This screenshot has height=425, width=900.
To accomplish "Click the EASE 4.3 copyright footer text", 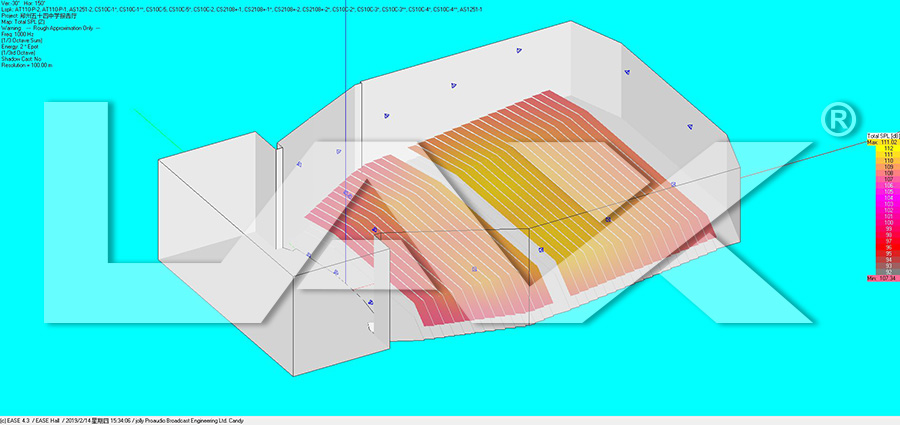I will [x=122, y=421].
